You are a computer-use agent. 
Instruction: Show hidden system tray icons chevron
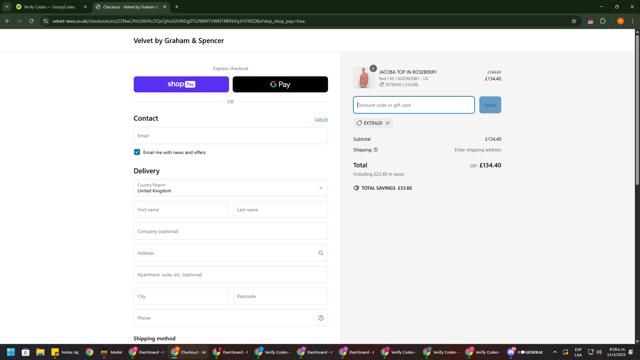point(554,352)
